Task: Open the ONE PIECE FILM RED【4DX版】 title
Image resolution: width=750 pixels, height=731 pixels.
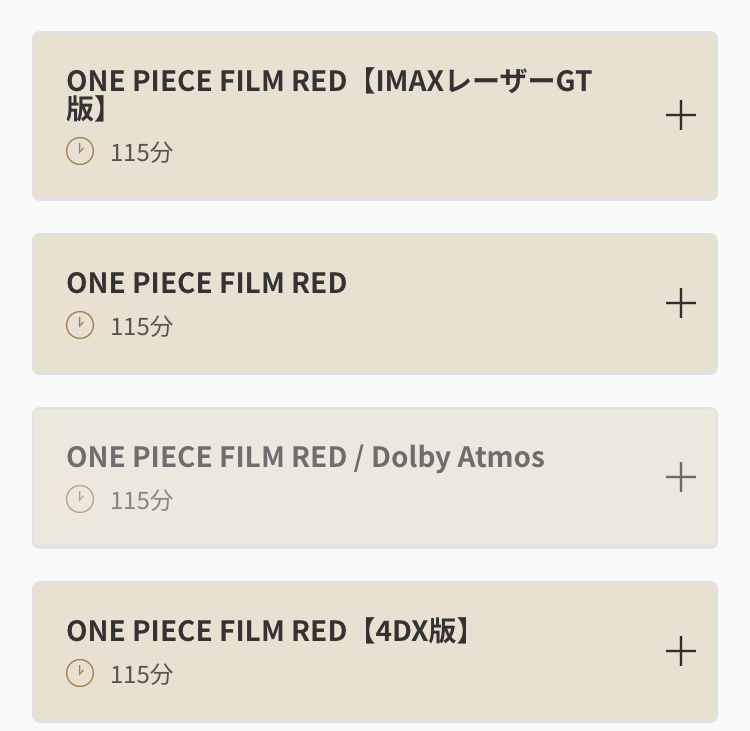Action: (x=269, y=631)
